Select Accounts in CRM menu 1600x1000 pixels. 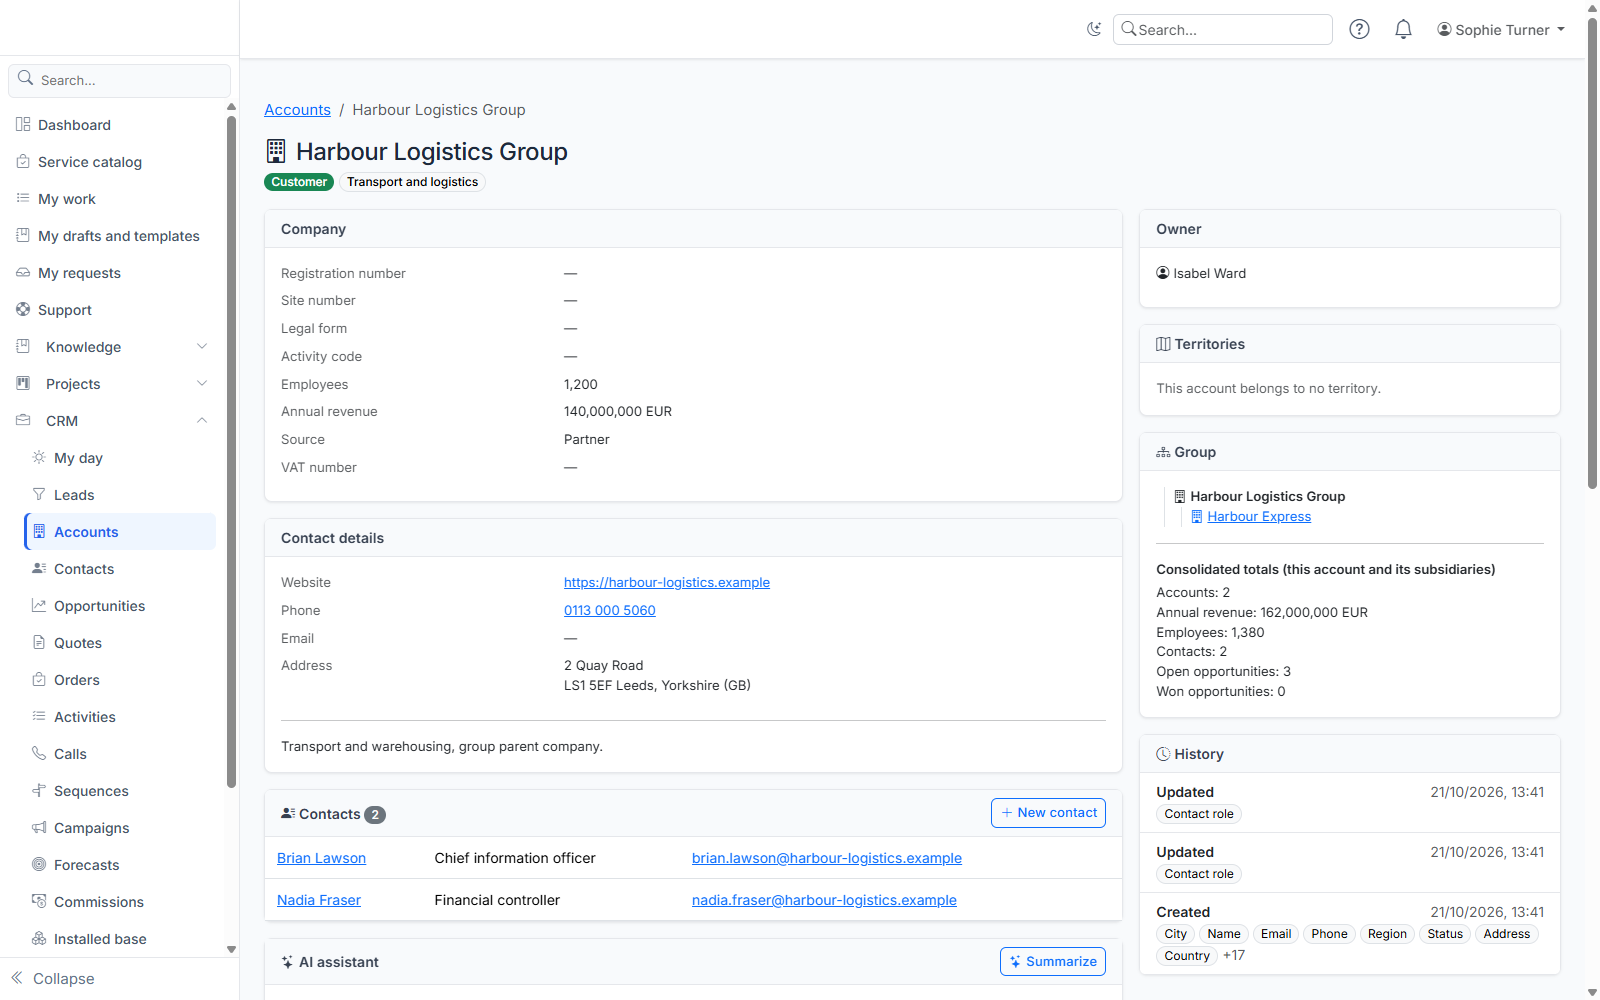(120, 532)
